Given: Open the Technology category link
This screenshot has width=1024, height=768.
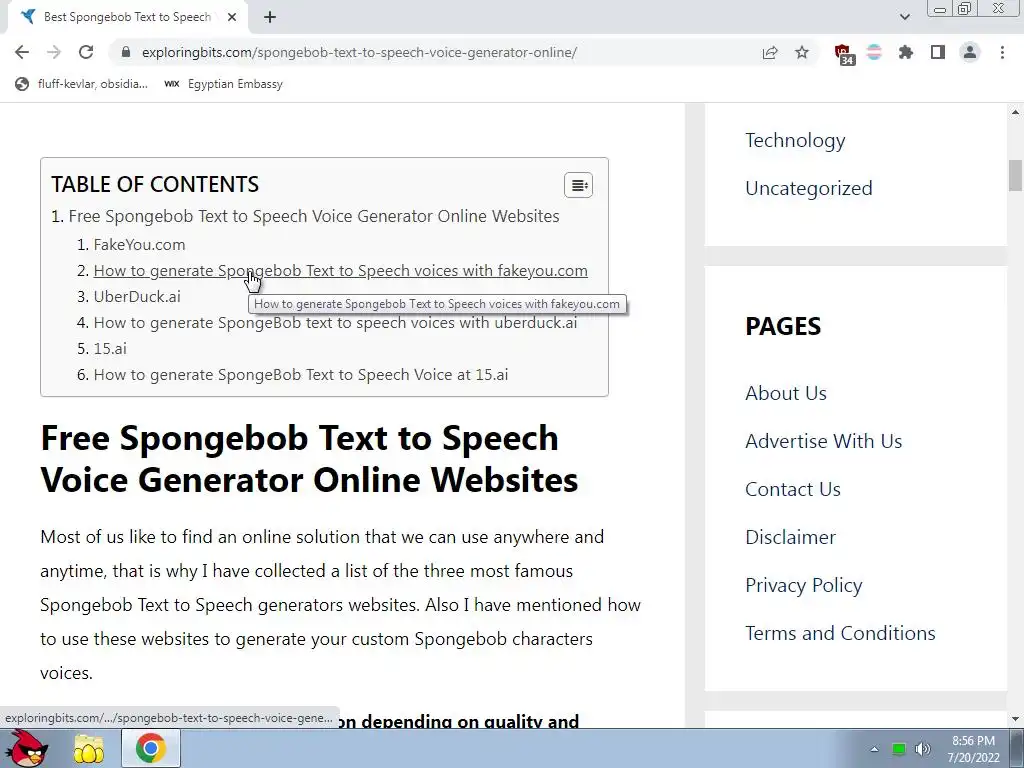Looking at the screenshot, I should (795, 140).
